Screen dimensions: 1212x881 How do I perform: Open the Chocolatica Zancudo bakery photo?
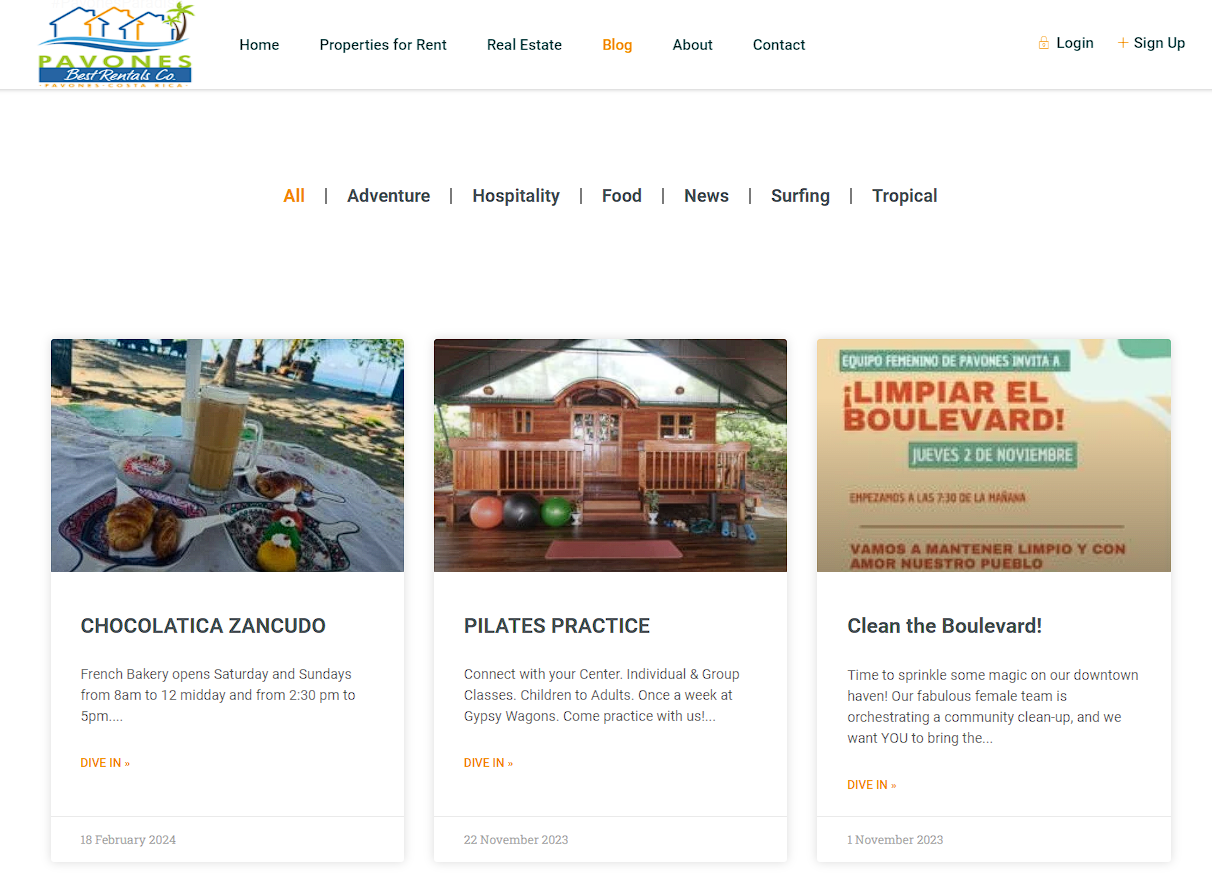[227, 455]
